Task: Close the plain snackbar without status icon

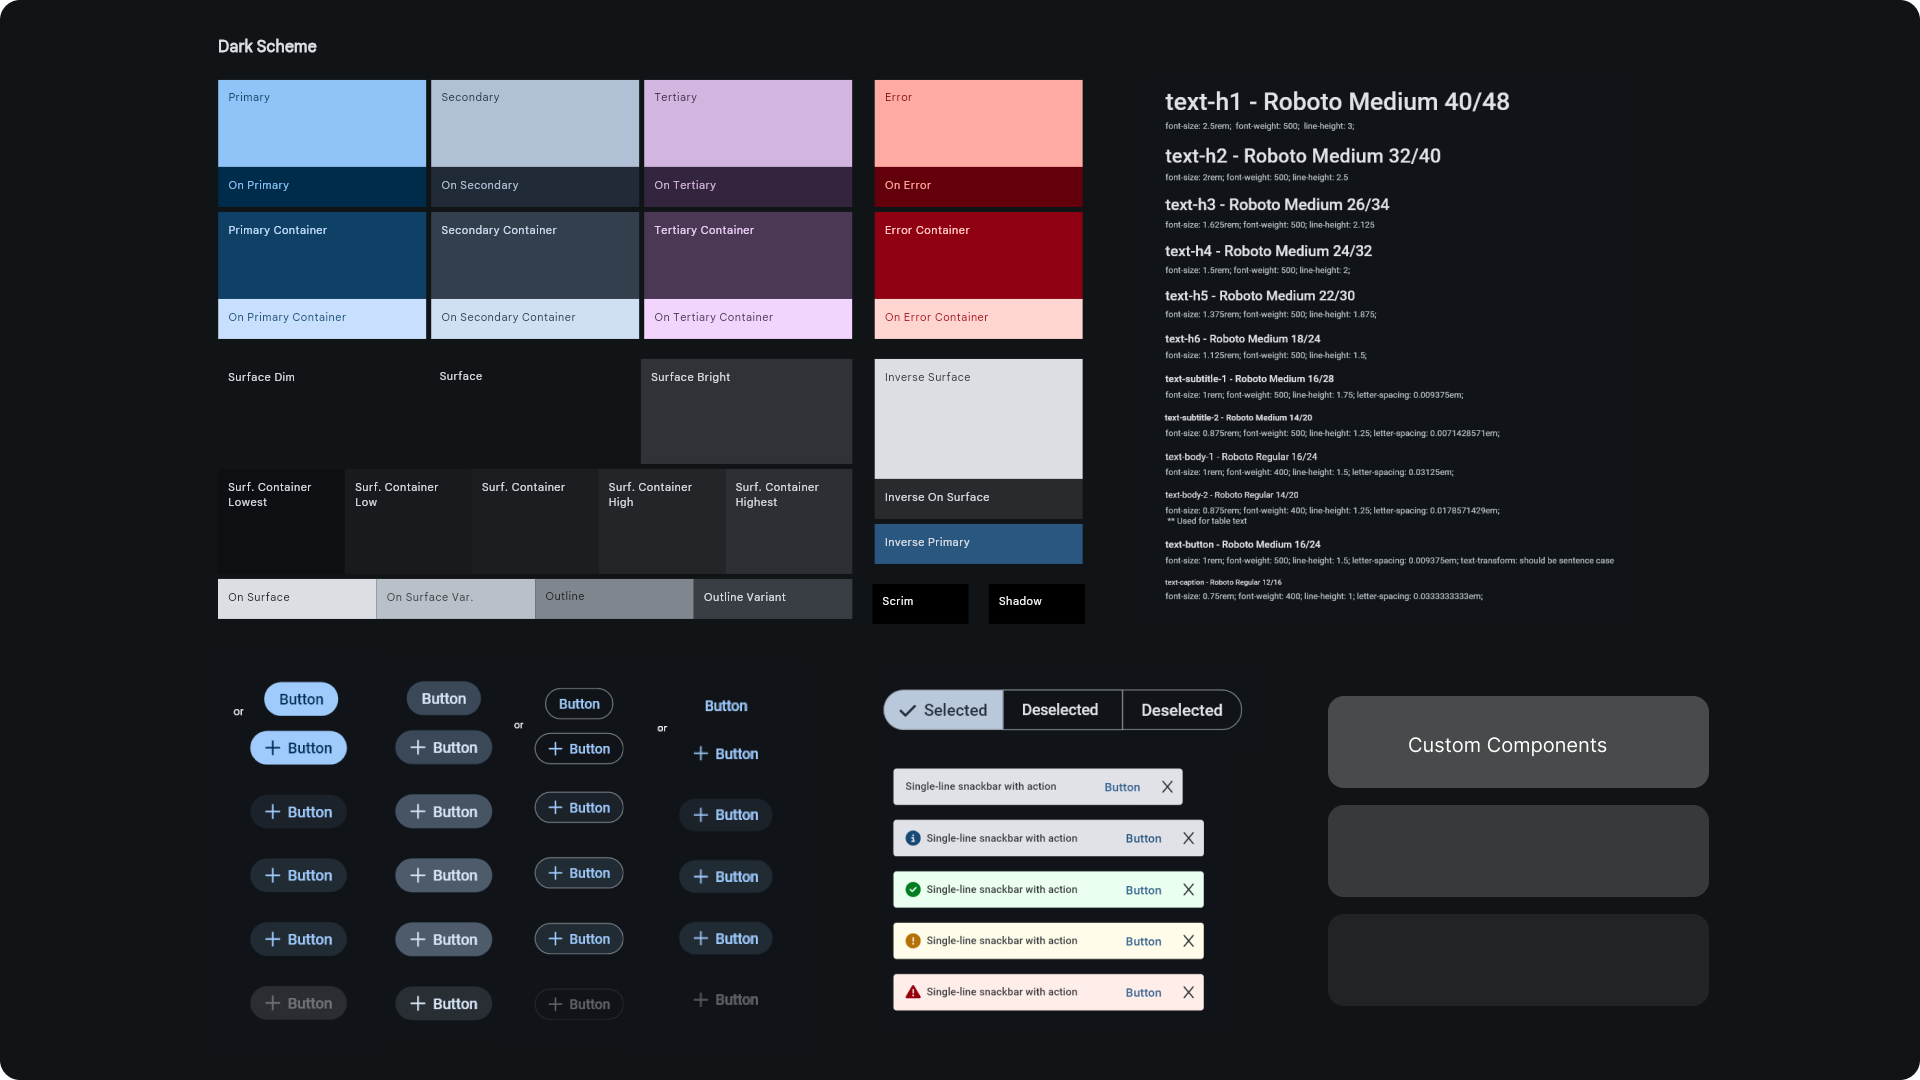Action: (1167, 787)
